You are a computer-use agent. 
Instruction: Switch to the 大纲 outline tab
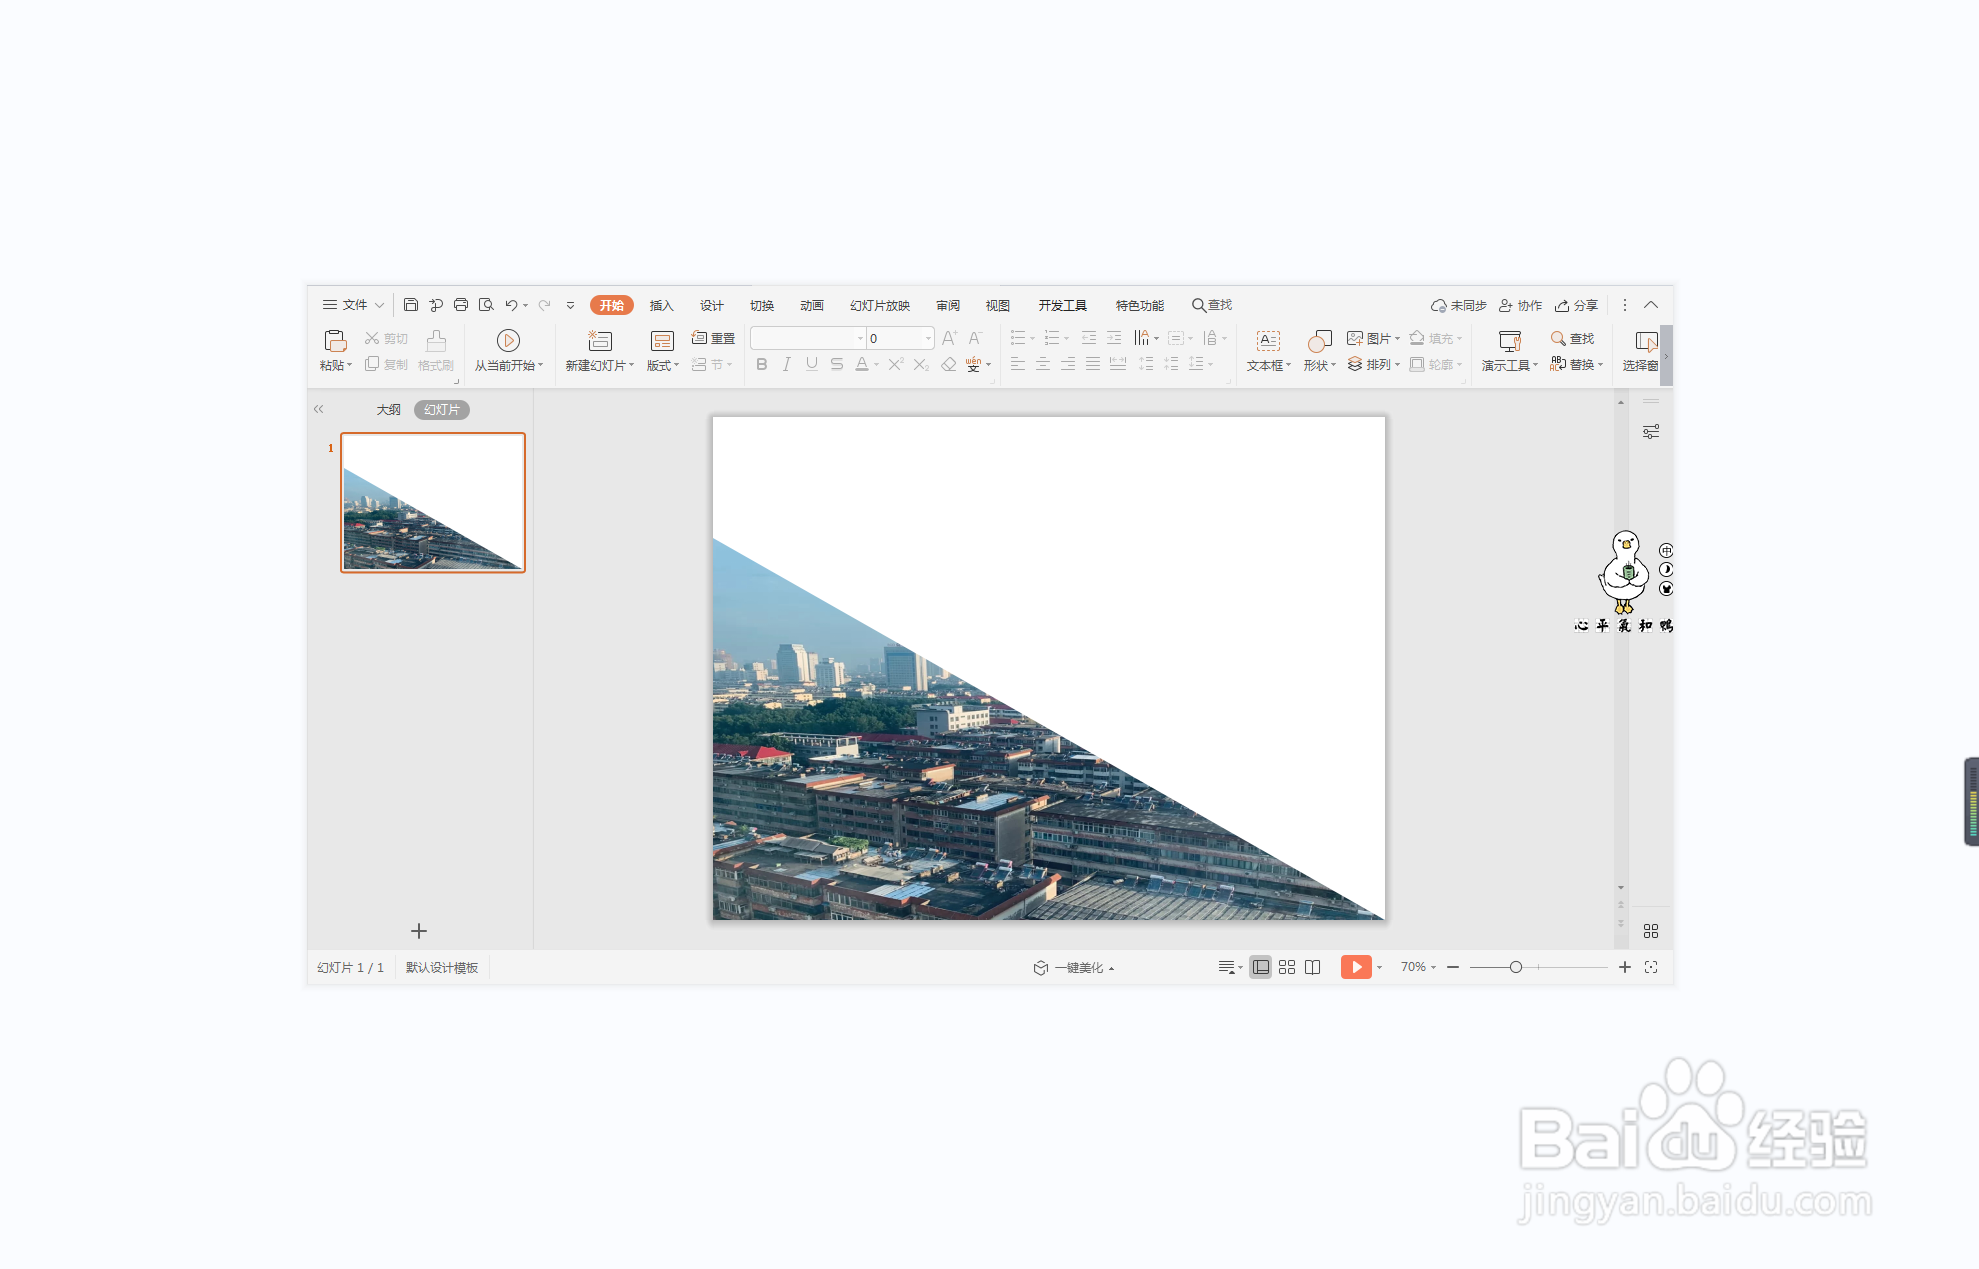tap(388, 410)
